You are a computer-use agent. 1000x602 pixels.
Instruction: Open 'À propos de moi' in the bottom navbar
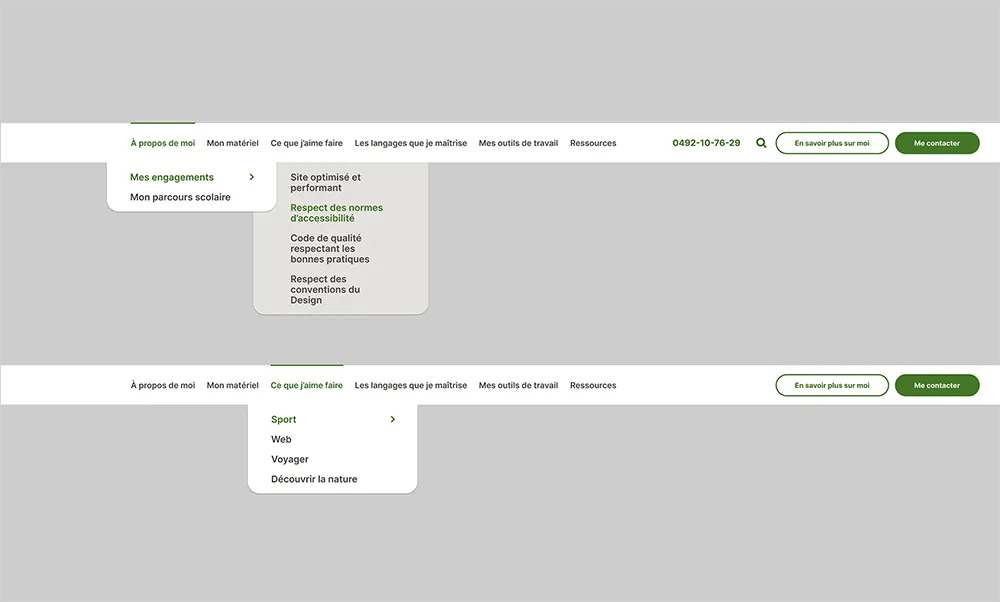tap(163, 385)
